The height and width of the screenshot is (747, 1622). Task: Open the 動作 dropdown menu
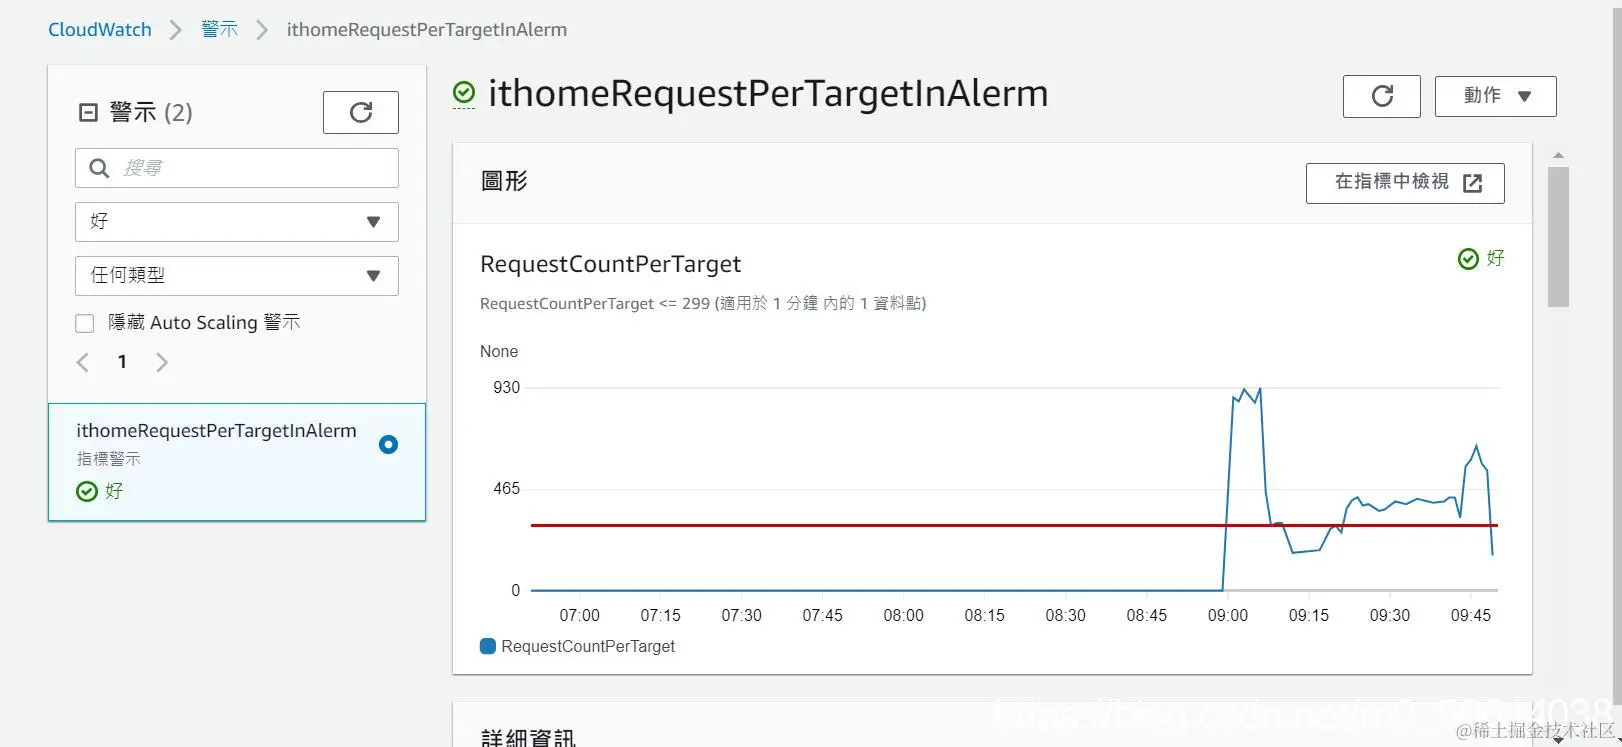[1495, 96]
